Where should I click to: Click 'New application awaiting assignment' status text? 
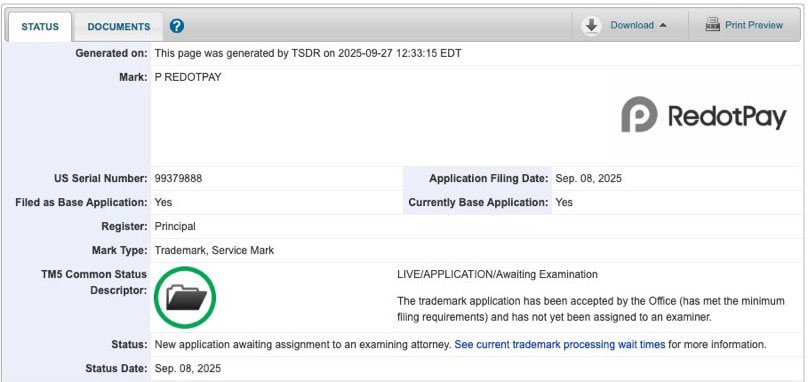[x=302, y=344]
